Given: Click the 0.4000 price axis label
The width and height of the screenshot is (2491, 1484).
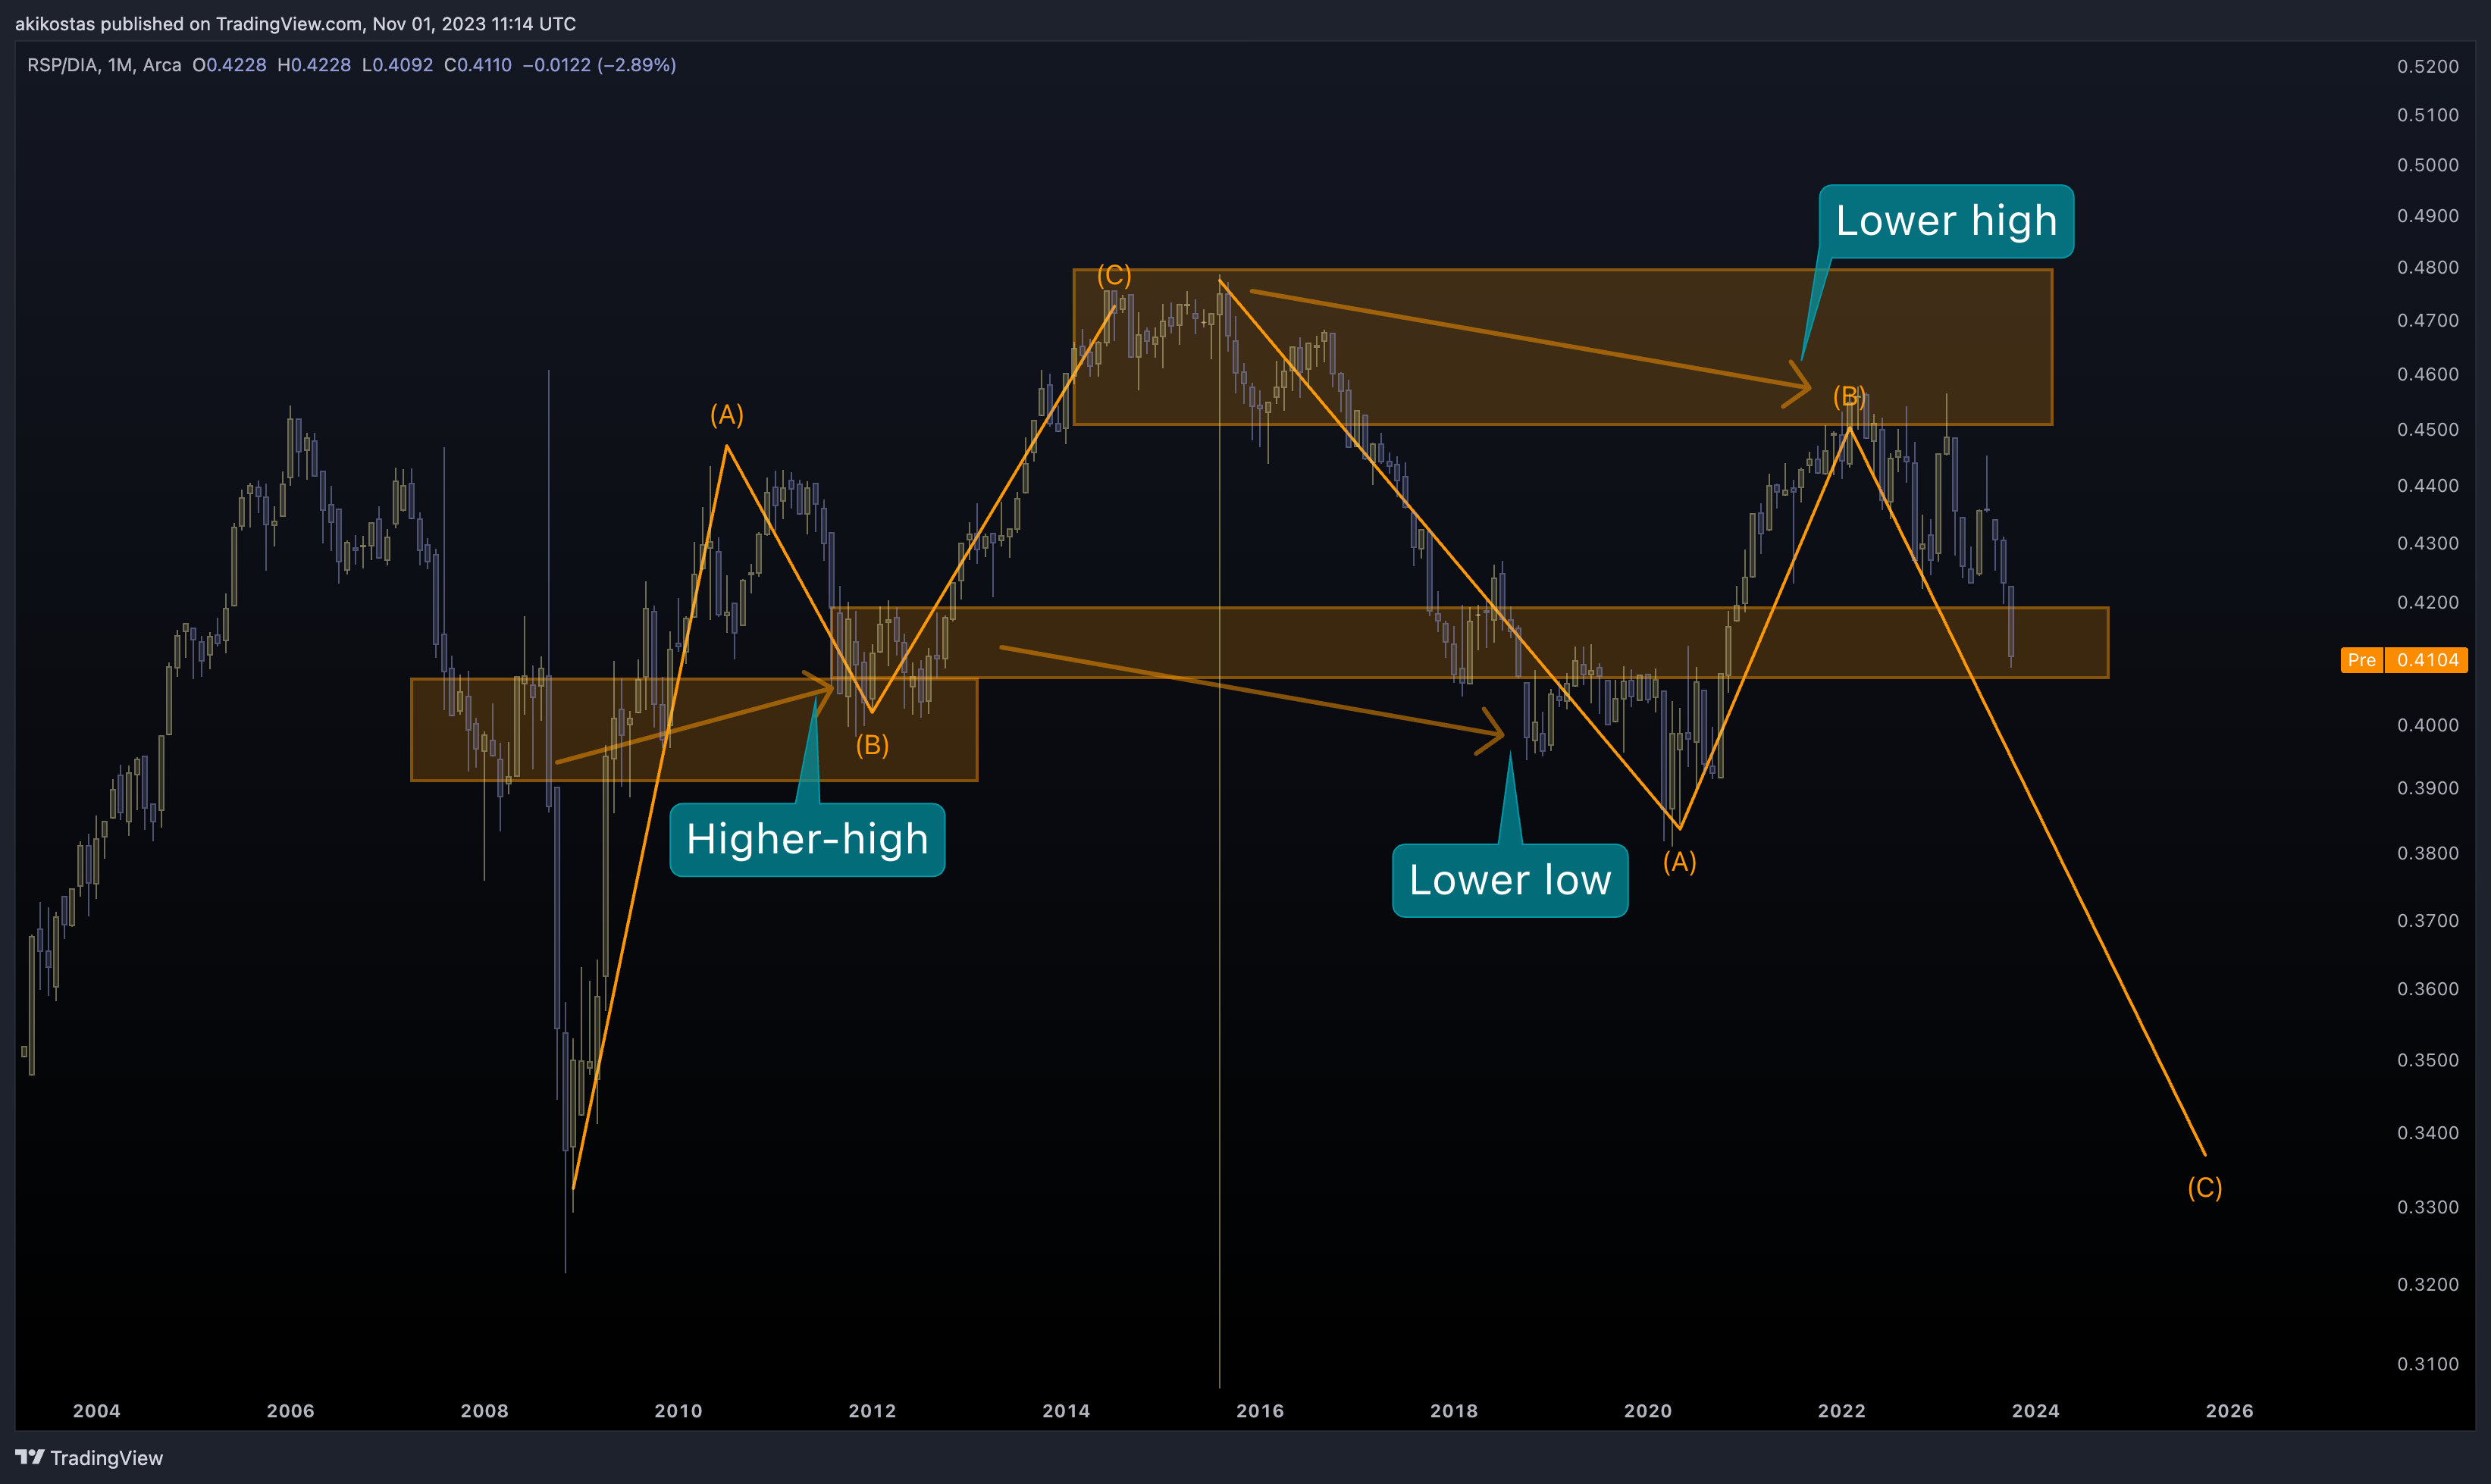Looking at the screenshot, I should 2428,725.
